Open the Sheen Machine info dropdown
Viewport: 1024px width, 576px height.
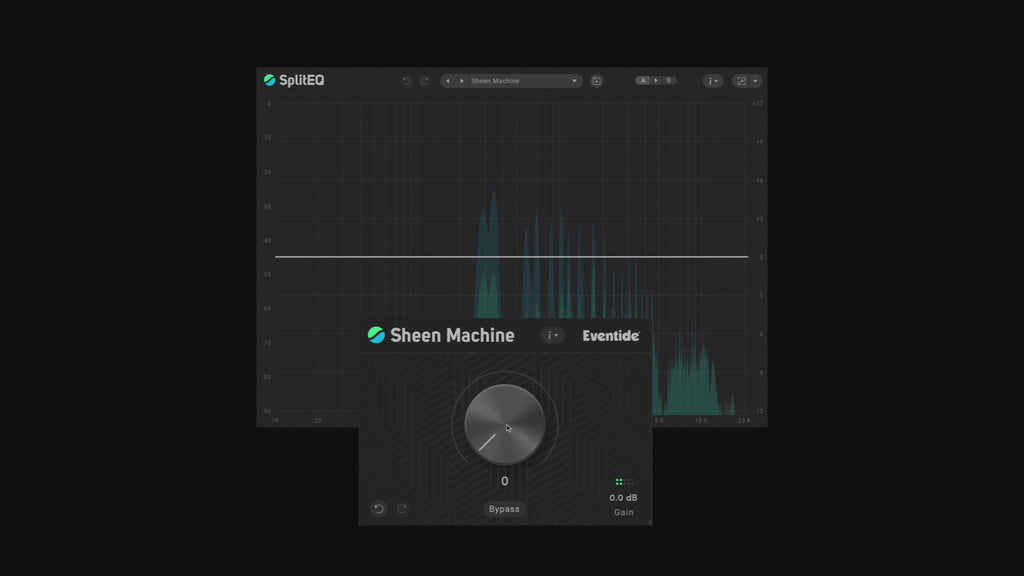(x=552, y=336)
